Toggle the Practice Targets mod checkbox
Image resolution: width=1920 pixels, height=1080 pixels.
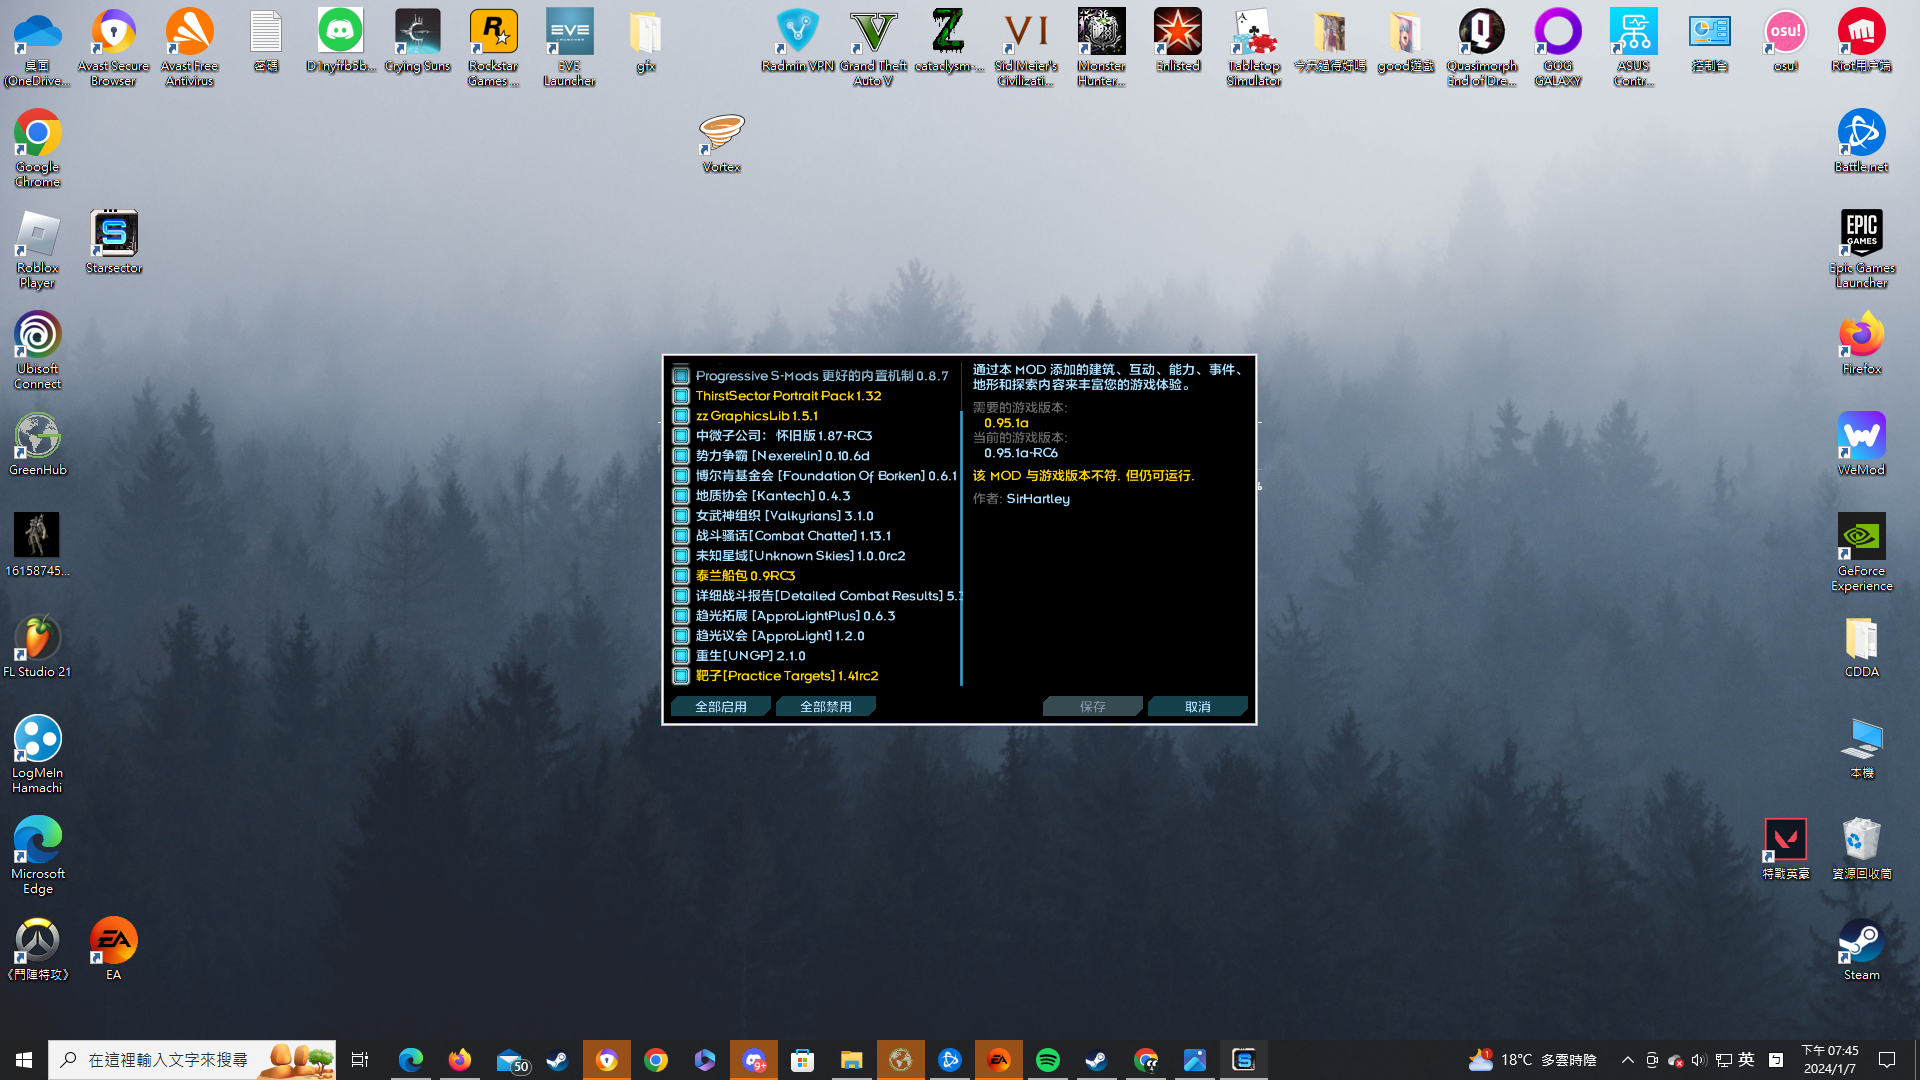(681, 676)
